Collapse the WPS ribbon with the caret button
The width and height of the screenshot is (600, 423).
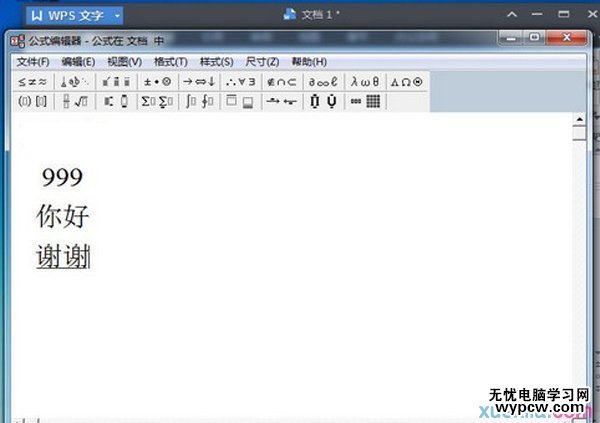(512, 15)
